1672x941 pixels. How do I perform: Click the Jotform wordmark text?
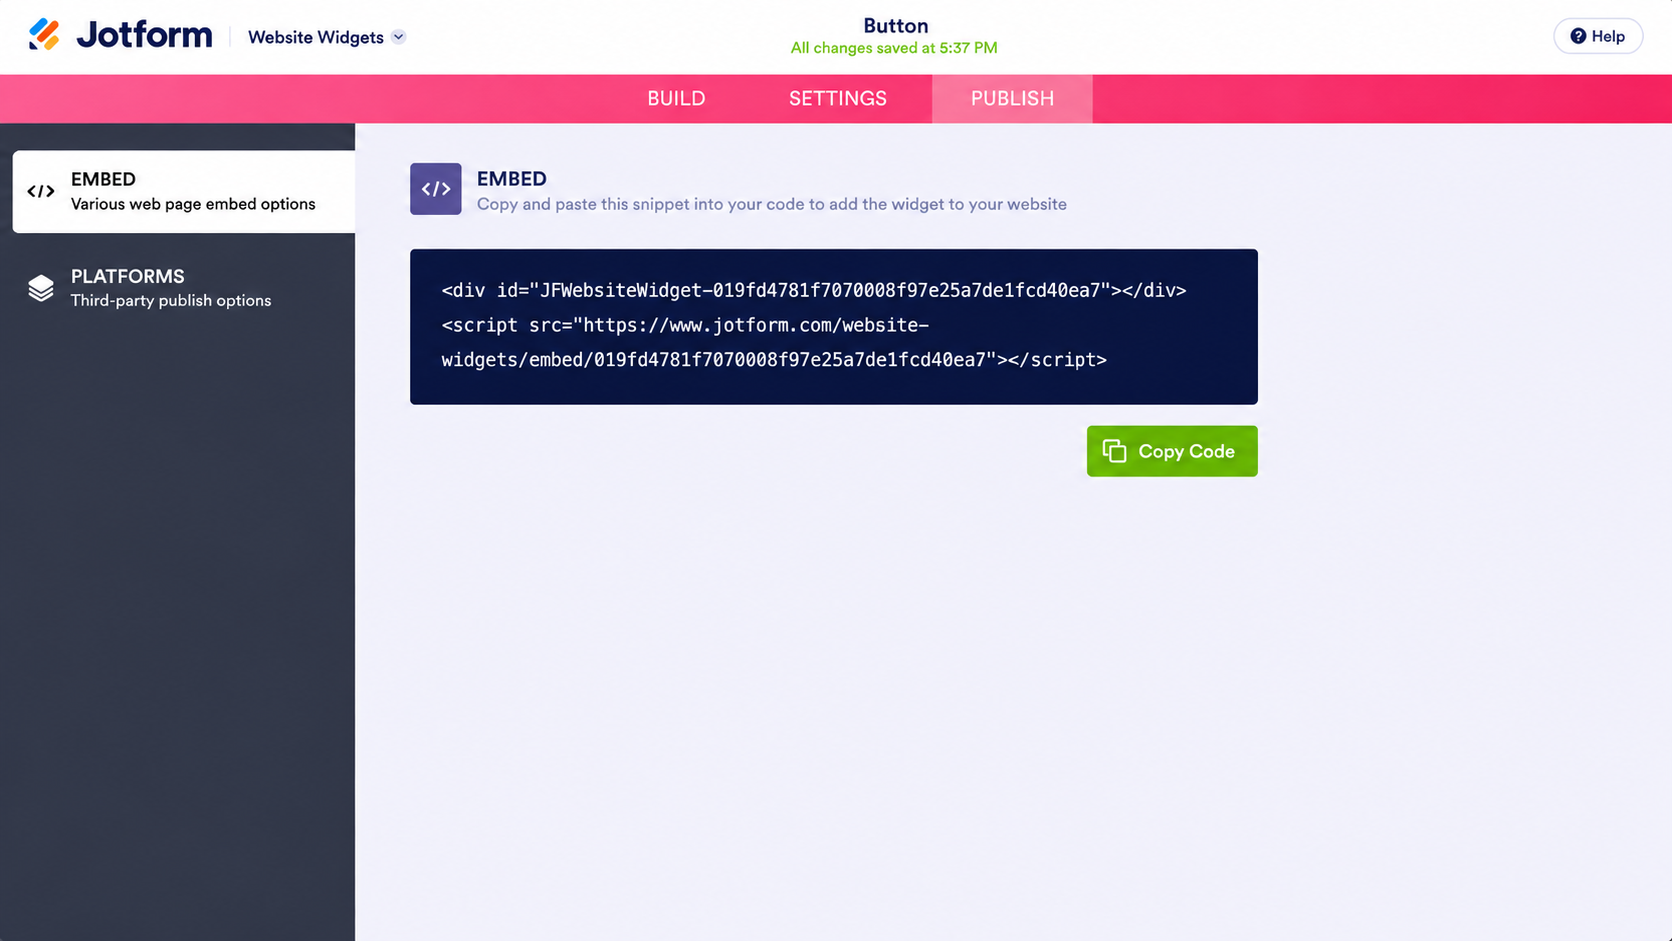click(x=144, y=35)
